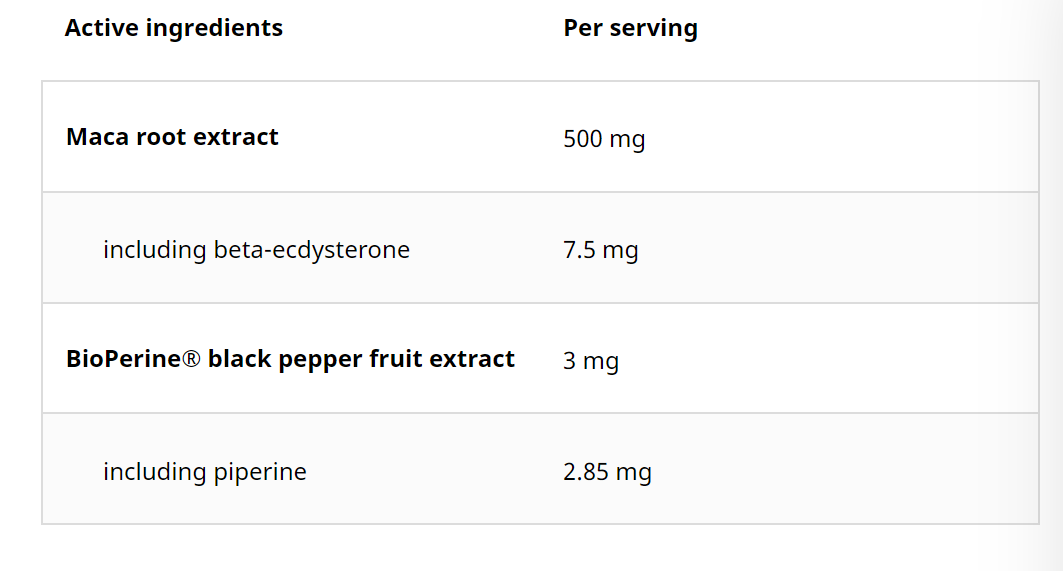Click the 2.85 mg value
This screenshot has width=1063, height=571.
pyautogui.click(x=607, y=472)
